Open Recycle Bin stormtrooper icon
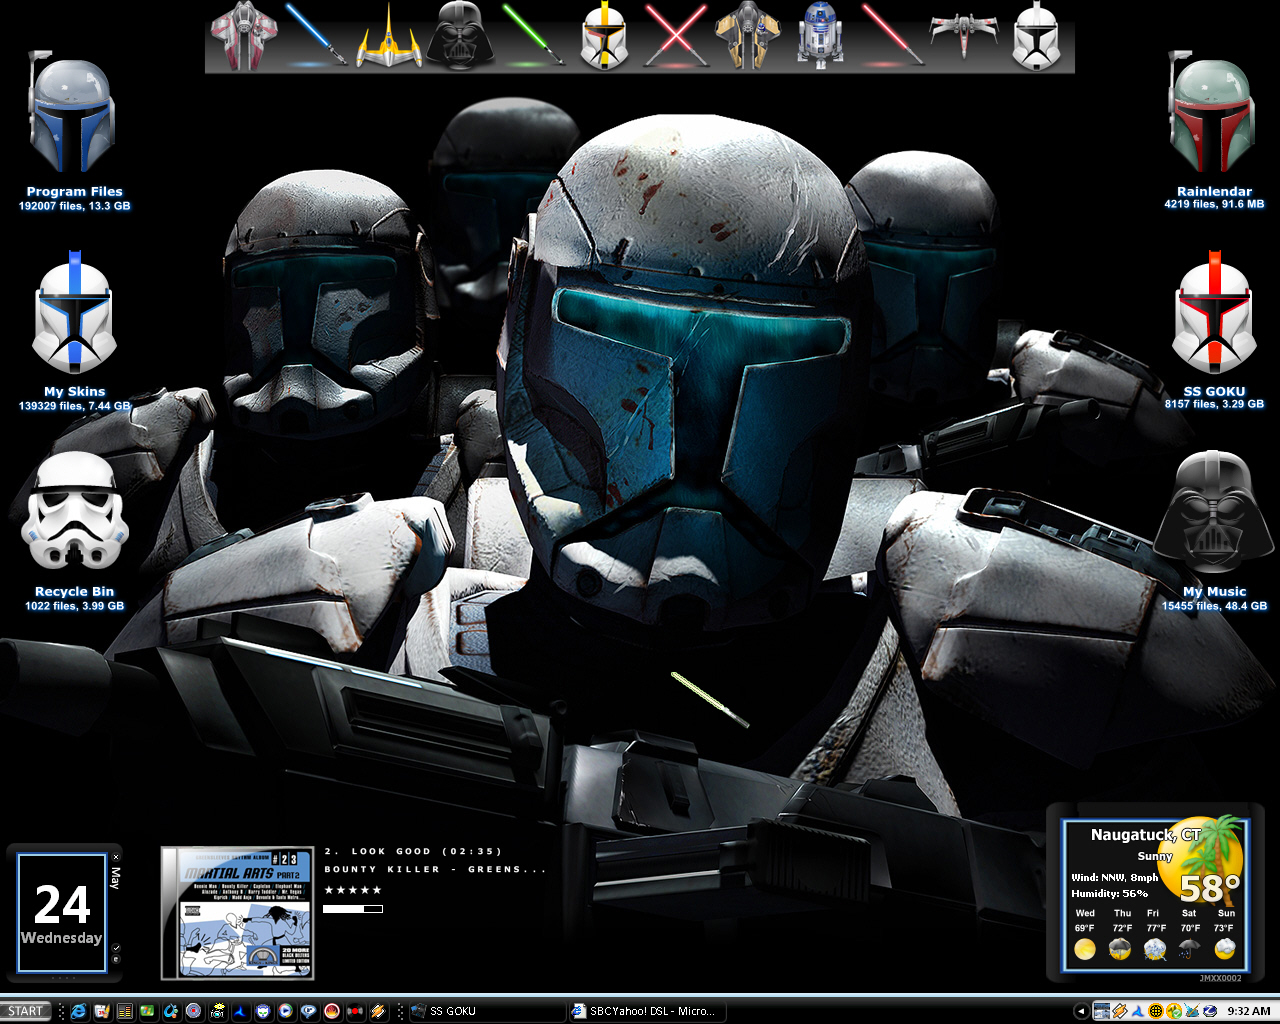1280x1024 pixels. 74,512
